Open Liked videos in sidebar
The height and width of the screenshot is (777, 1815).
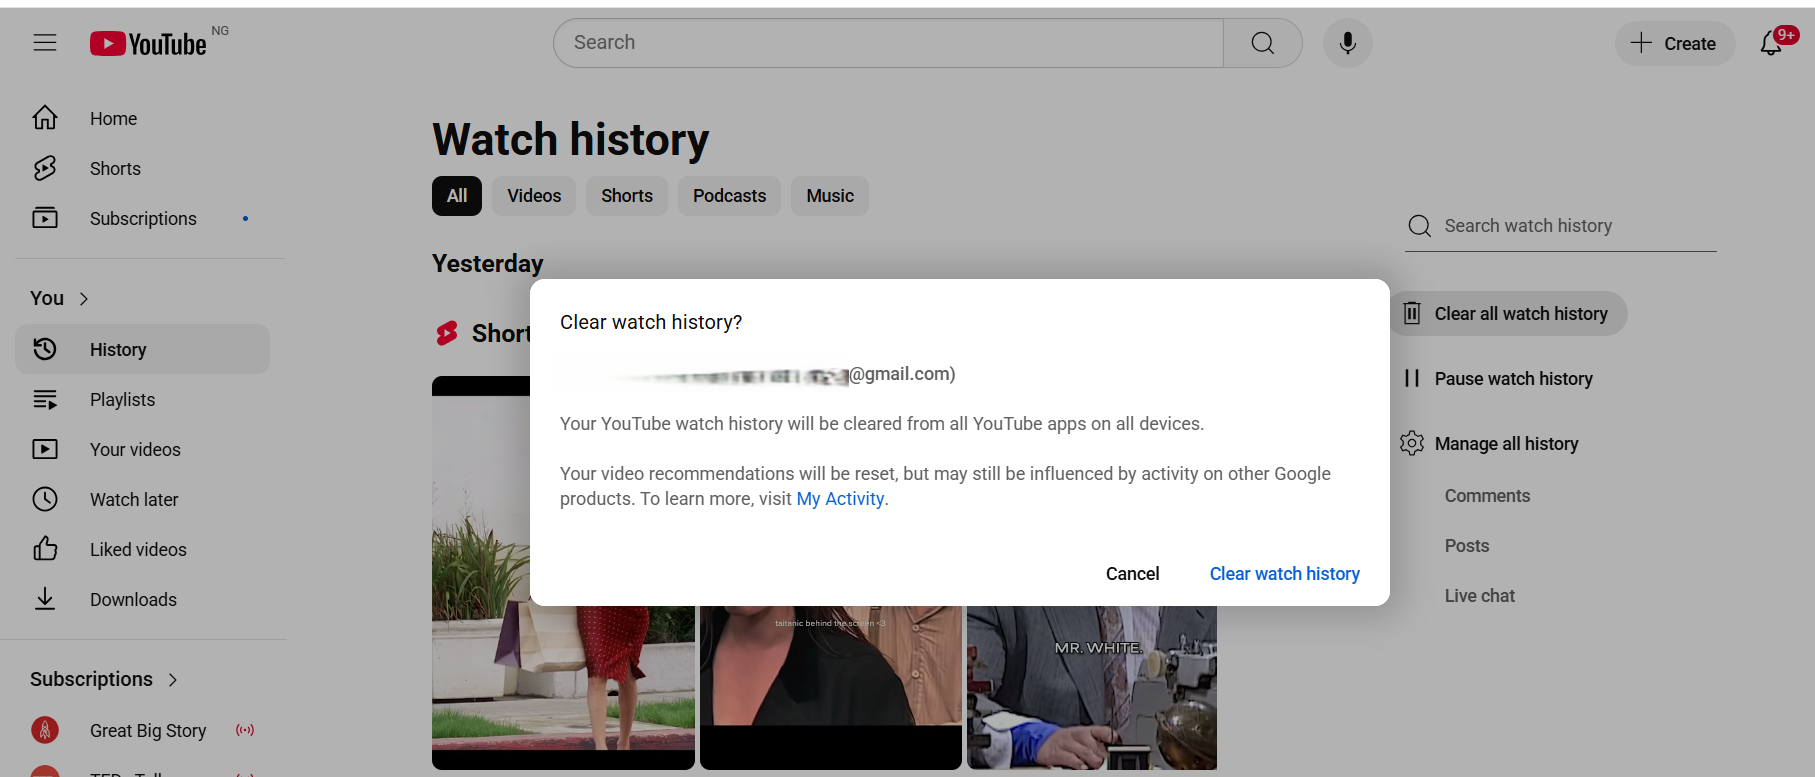[143, 549]
